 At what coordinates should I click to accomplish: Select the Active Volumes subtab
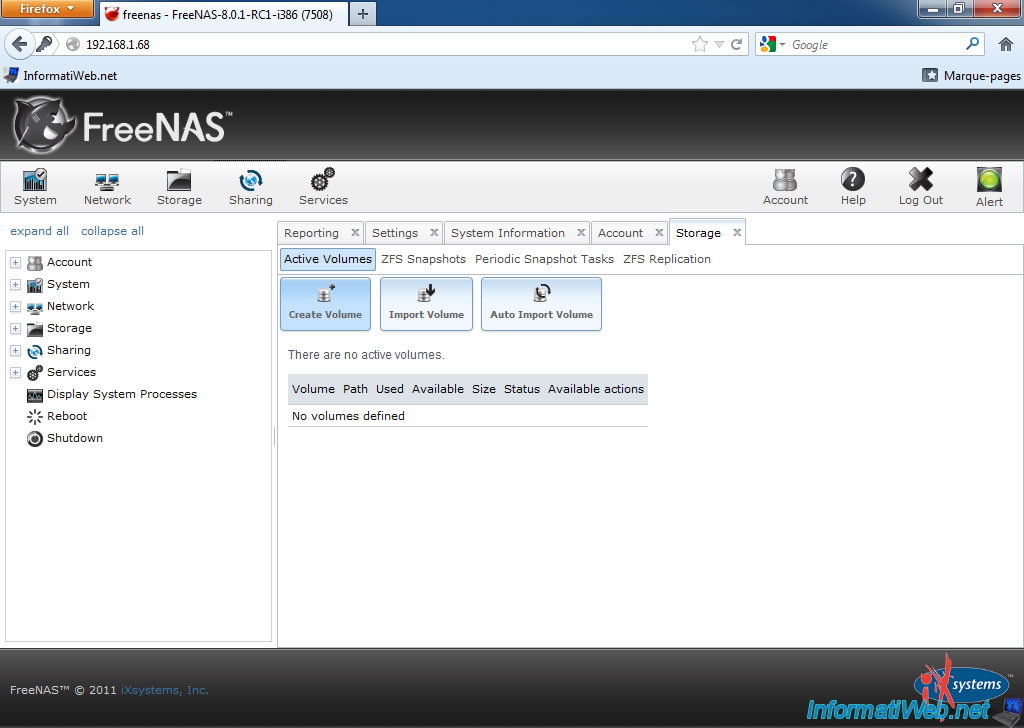pyautogui.click(x=328, y=259)
